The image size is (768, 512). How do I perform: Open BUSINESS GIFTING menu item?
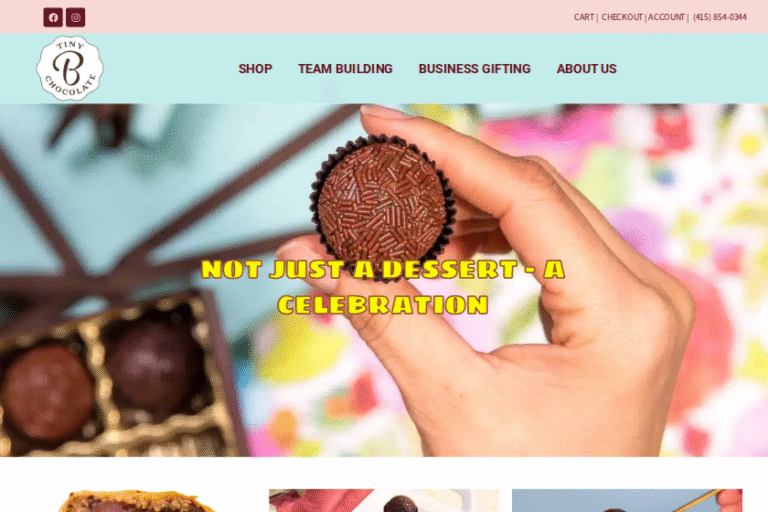[475, 69]
